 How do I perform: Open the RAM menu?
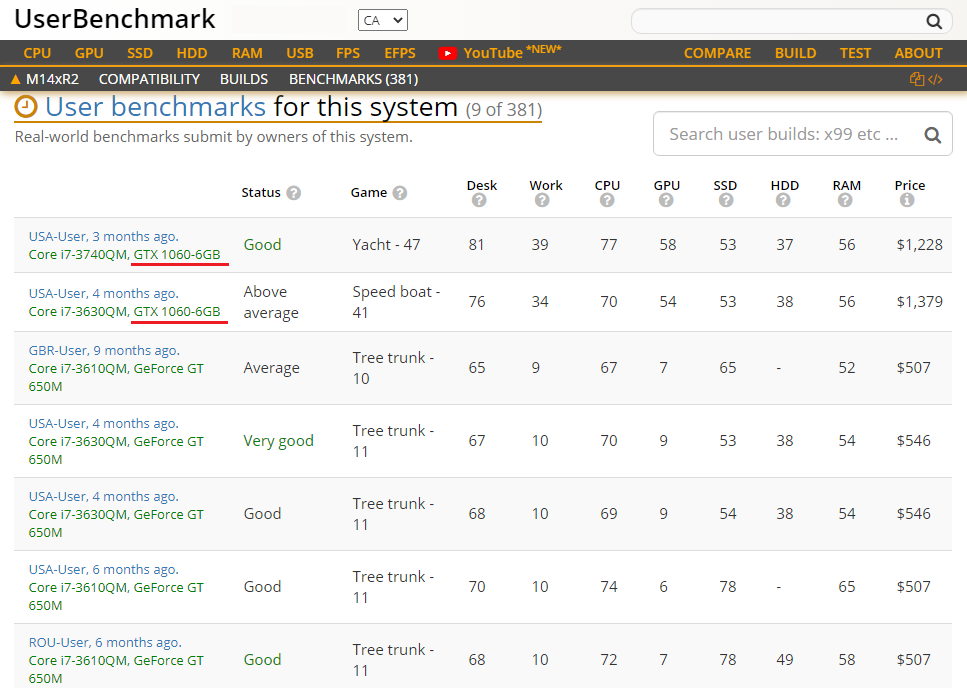coord(247,54)
